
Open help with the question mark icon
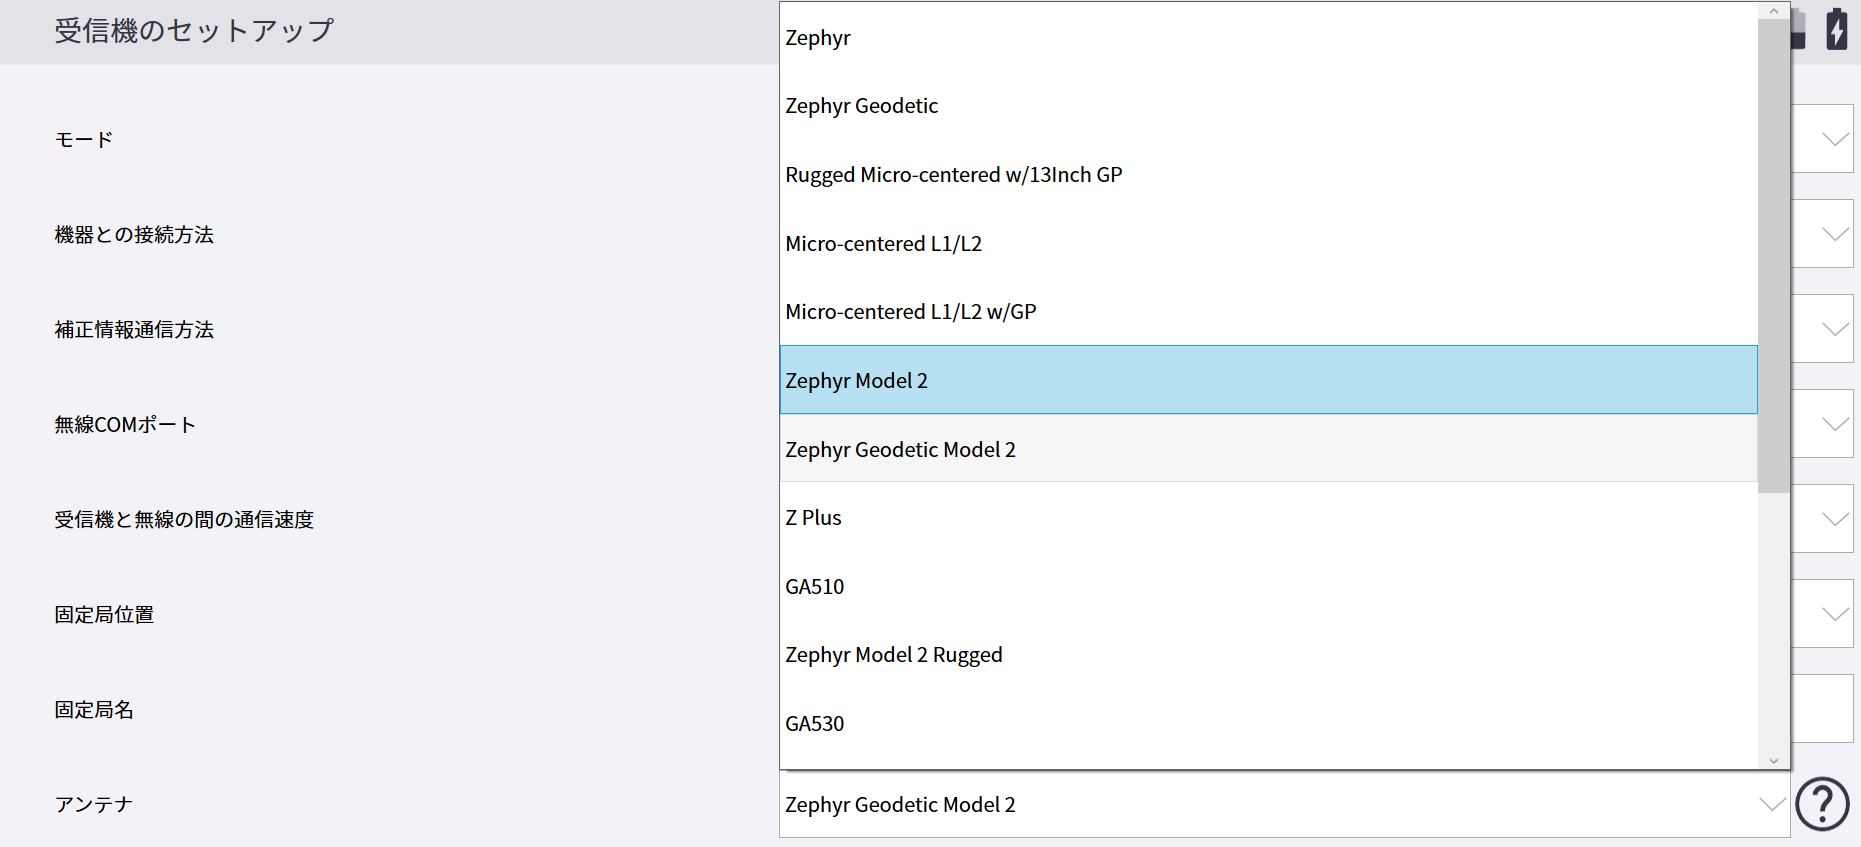[x=1822, y=804]
